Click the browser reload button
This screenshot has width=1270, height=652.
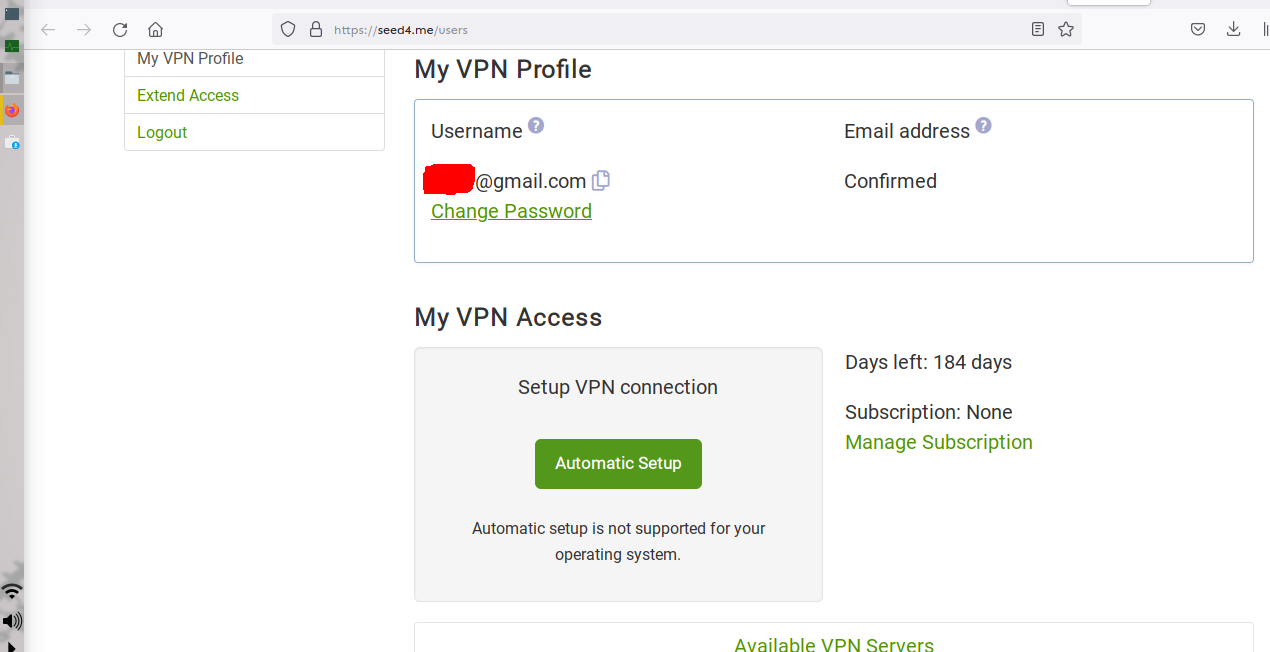120,30
